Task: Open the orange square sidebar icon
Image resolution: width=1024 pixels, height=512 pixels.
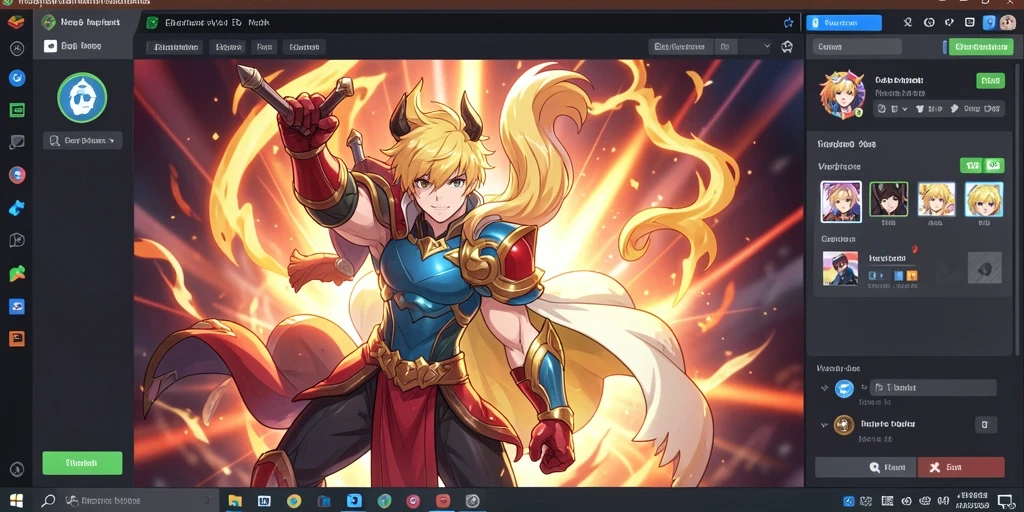Action: coord(17,338)
